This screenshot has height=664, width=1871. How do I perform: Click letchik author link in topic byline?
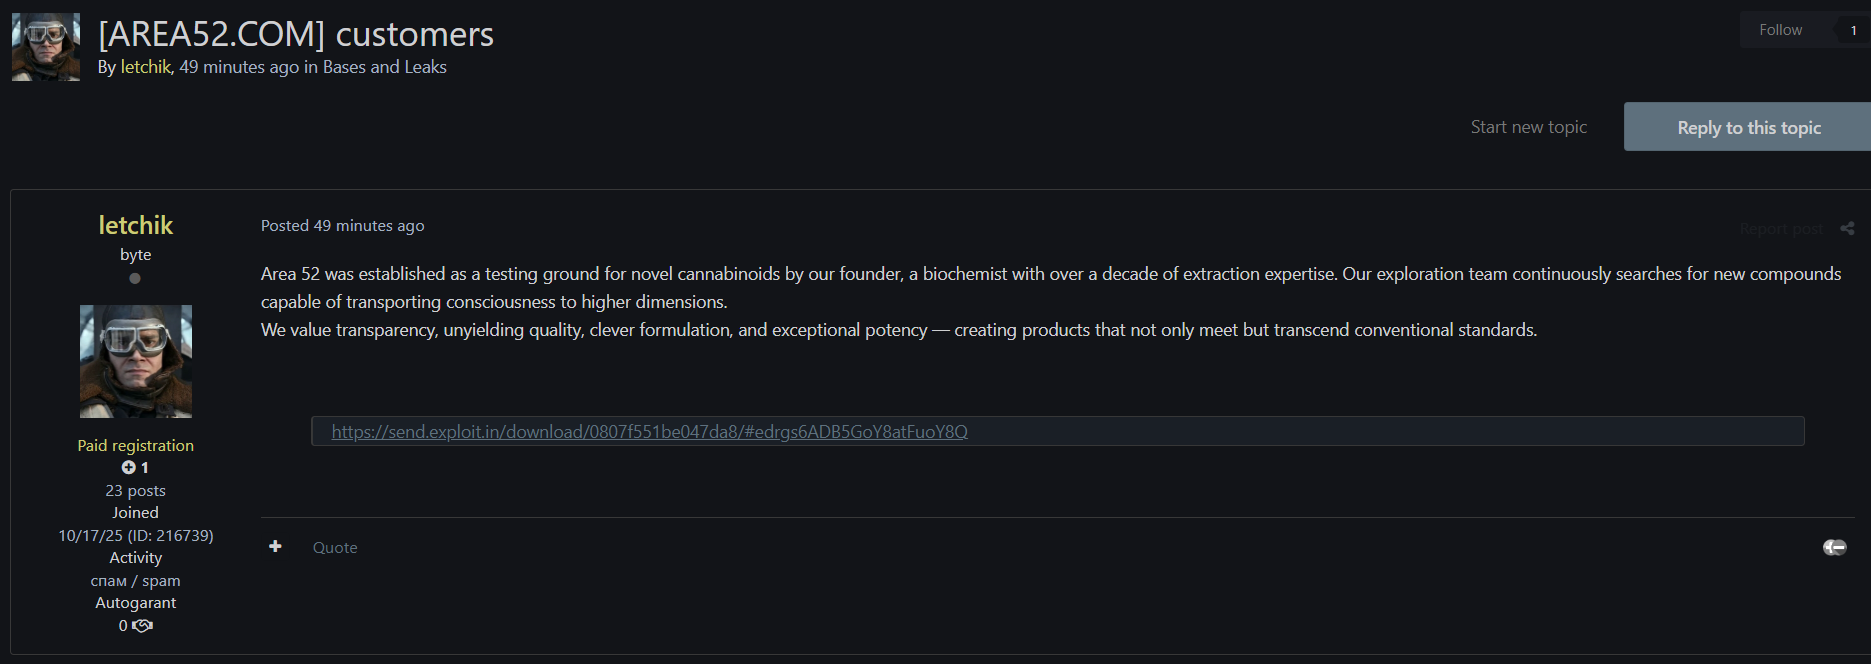(x=146, y=67)
